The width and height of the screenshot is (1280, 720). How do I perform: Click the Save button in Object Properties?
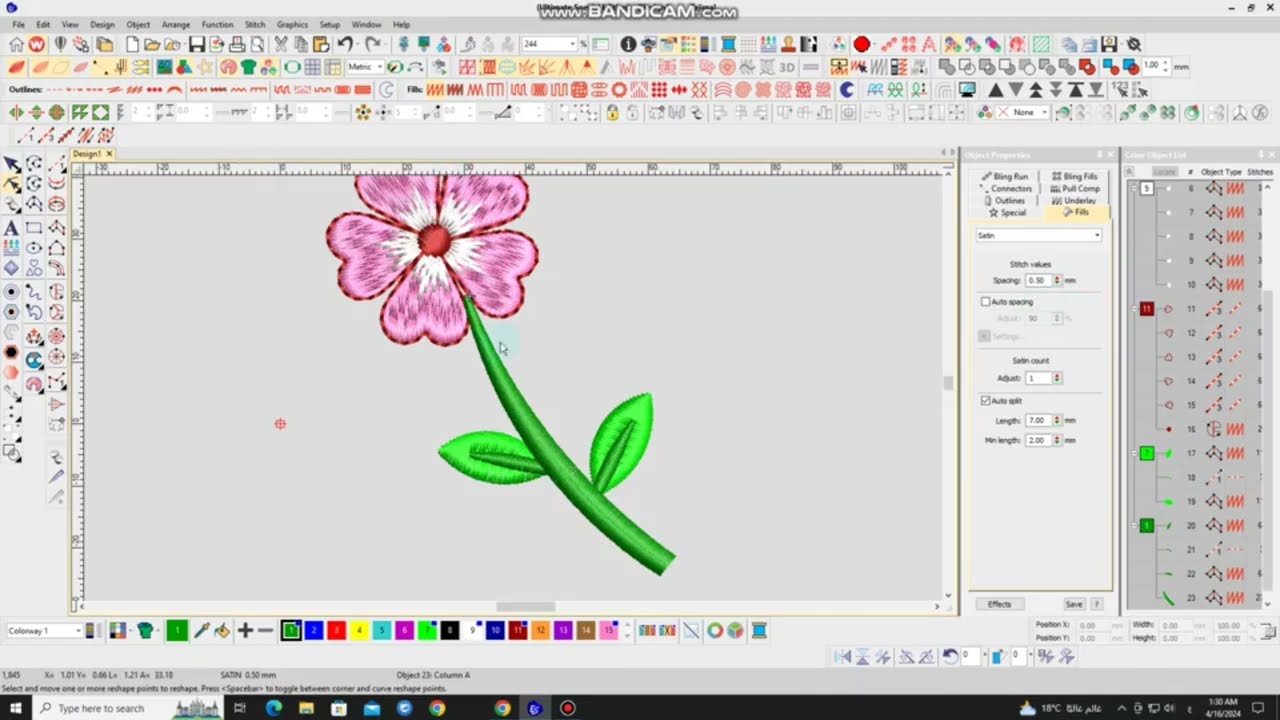coord(1073,604)
